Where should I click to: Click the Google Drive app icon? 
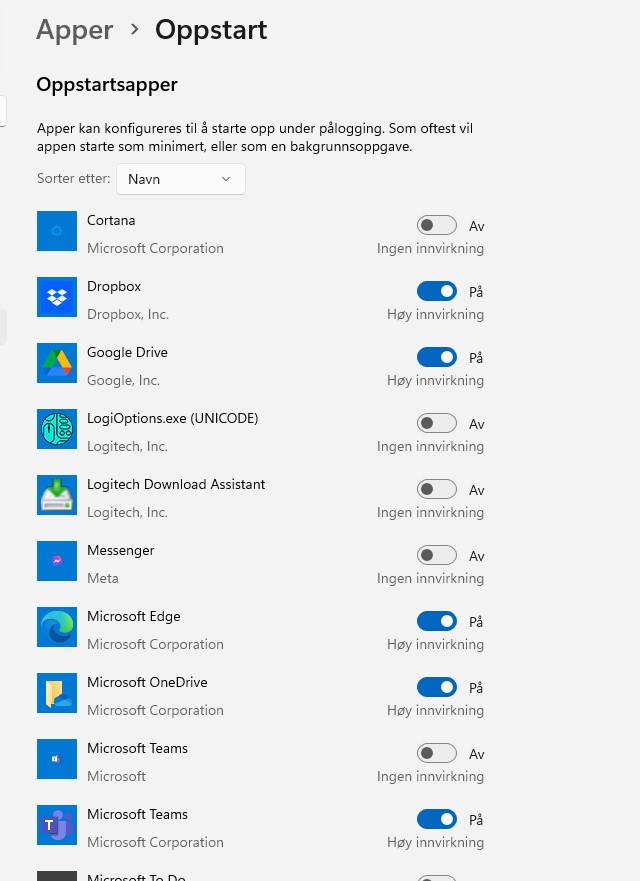tap(57, 363)
